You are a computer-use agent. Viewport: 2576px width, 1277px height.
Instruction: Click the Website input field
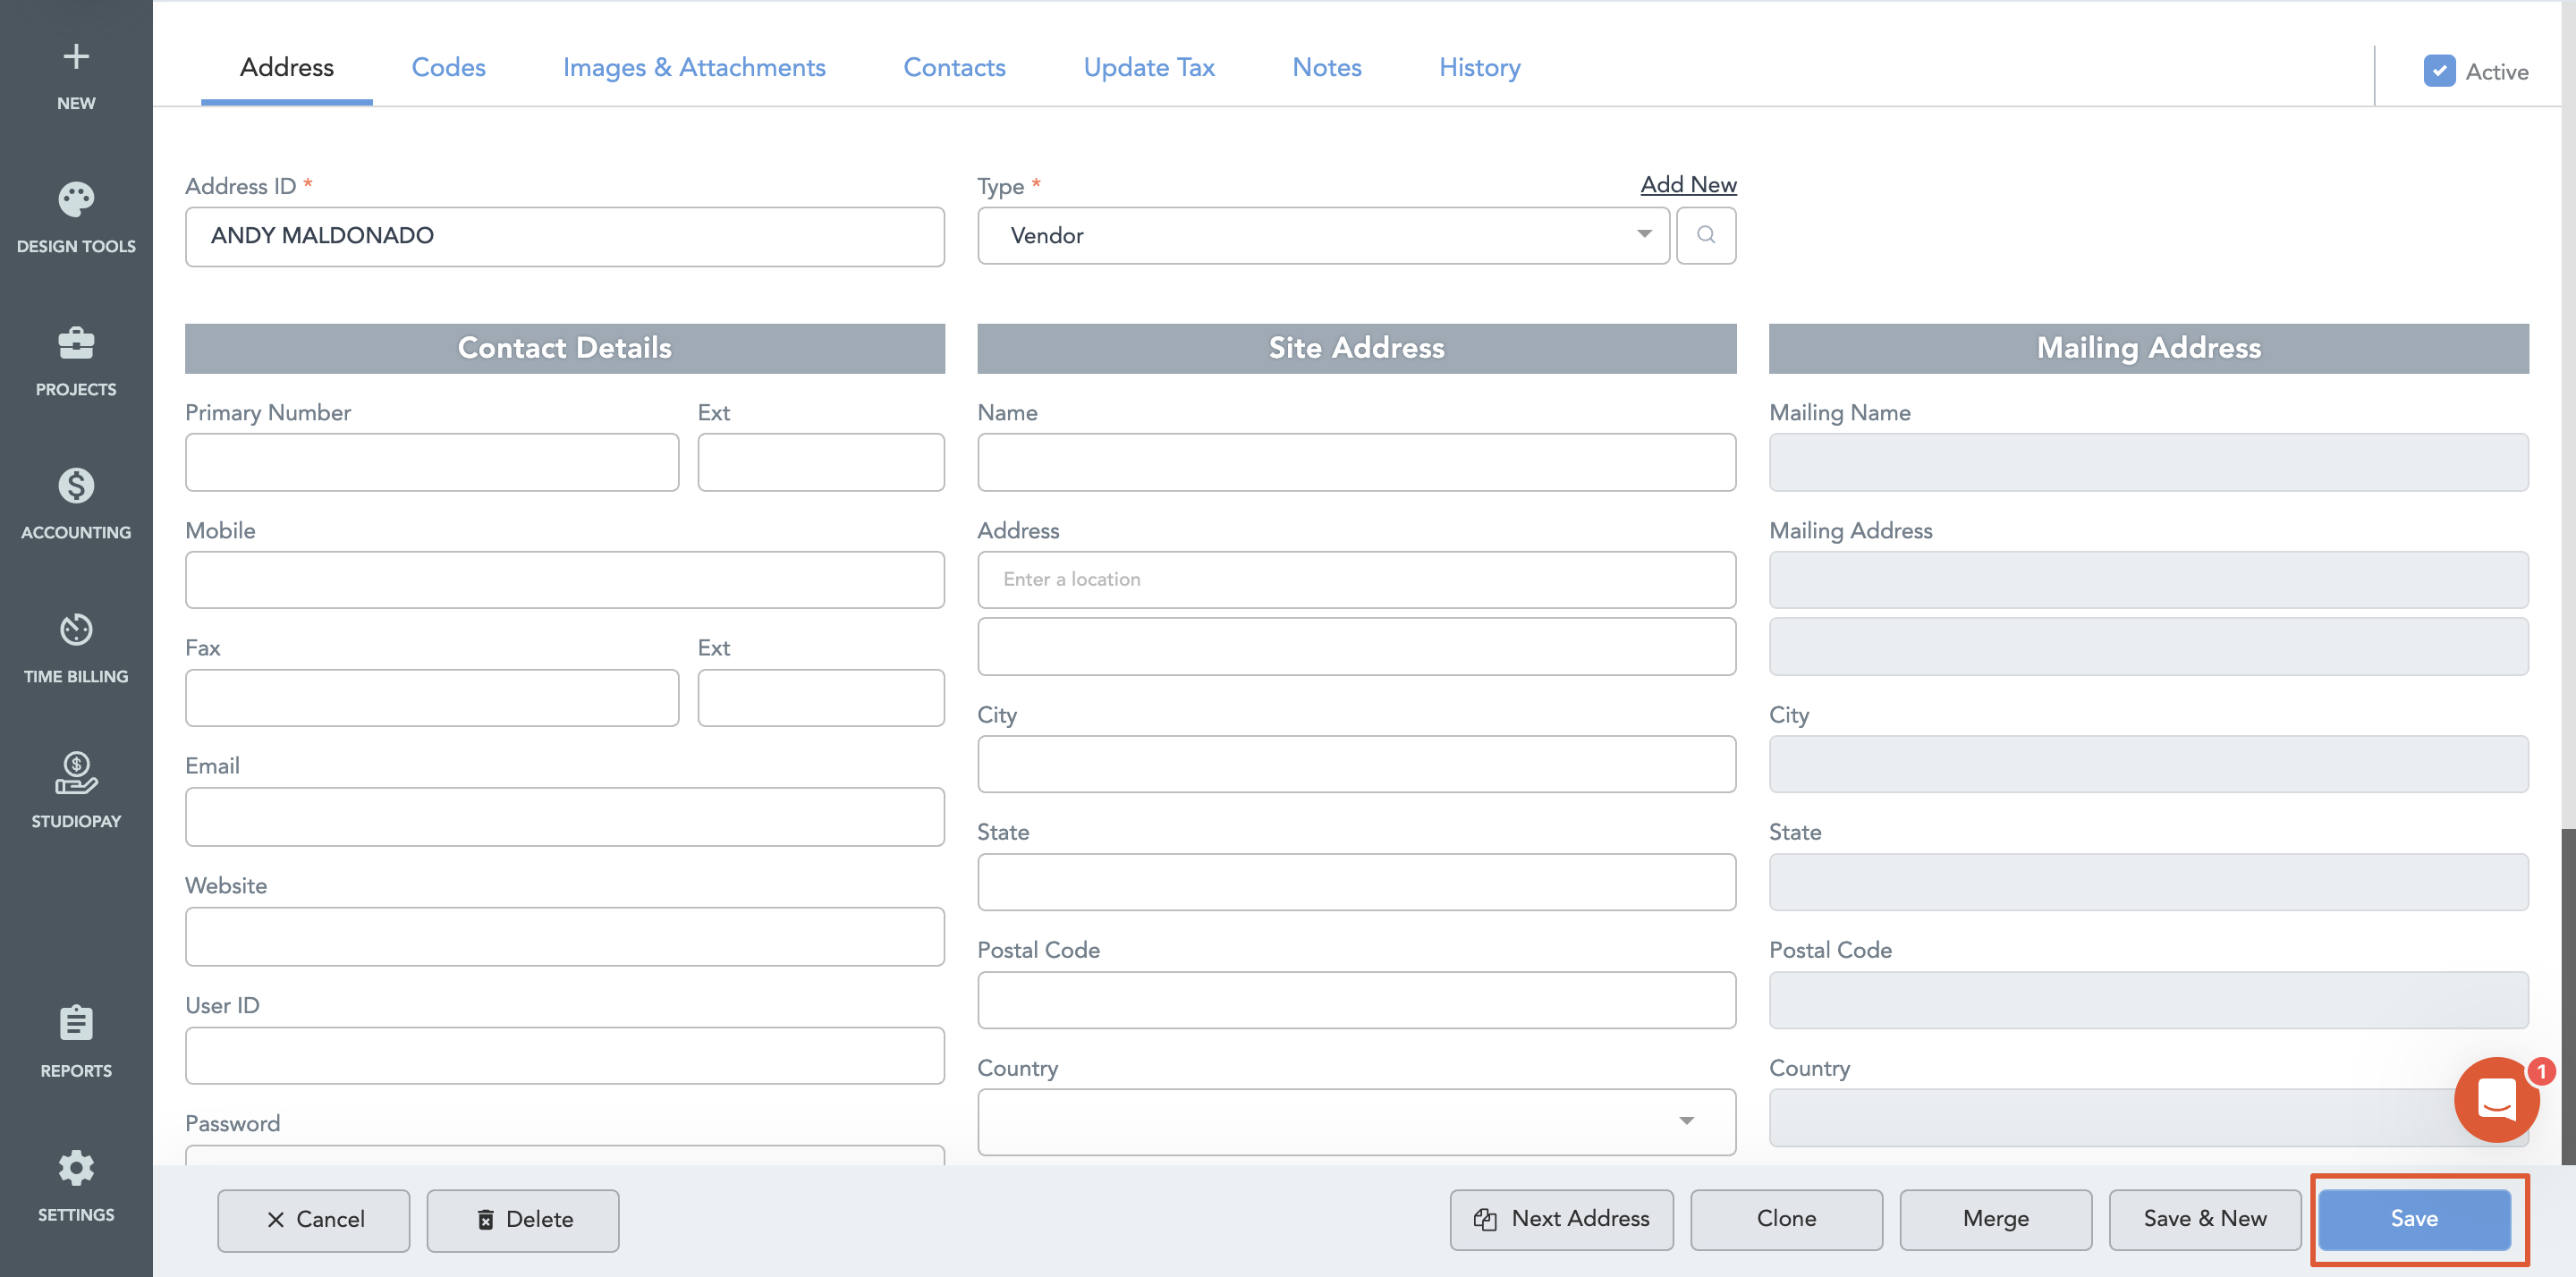click(564, 936)
